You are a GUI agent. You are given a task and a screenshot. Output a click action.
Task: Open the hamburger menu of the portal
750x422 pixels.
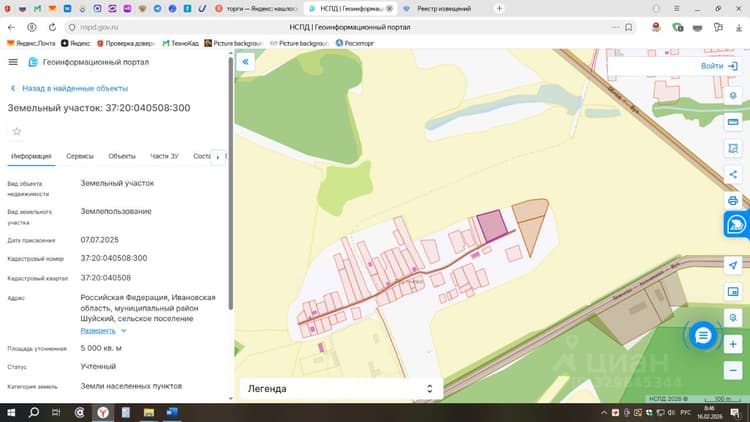click(13, 62)
